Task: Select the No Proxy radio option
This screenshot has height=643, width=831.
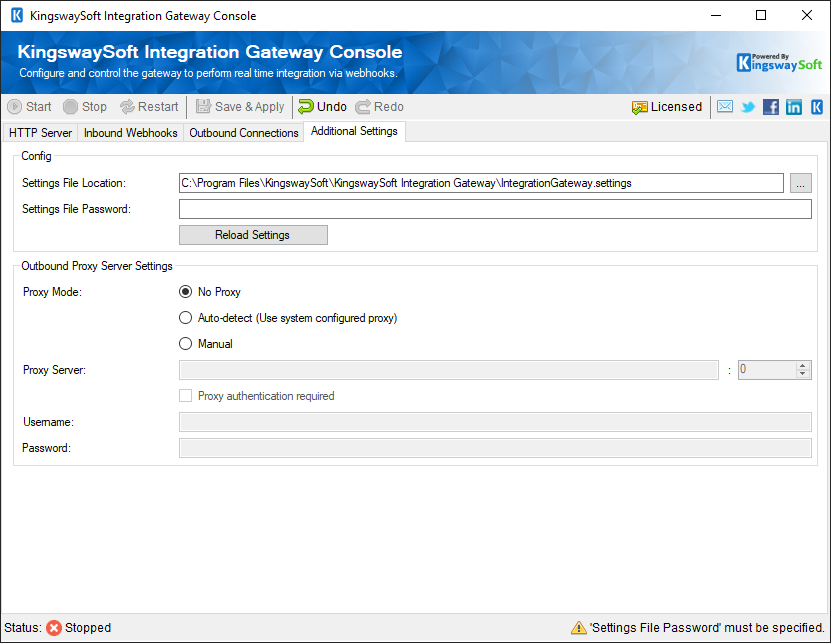Action: pos(210,292)
